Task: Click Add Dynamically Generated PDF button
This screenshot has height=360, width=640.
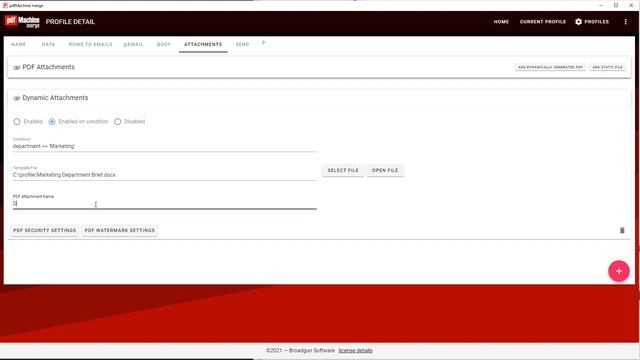Action: [550, 67]
